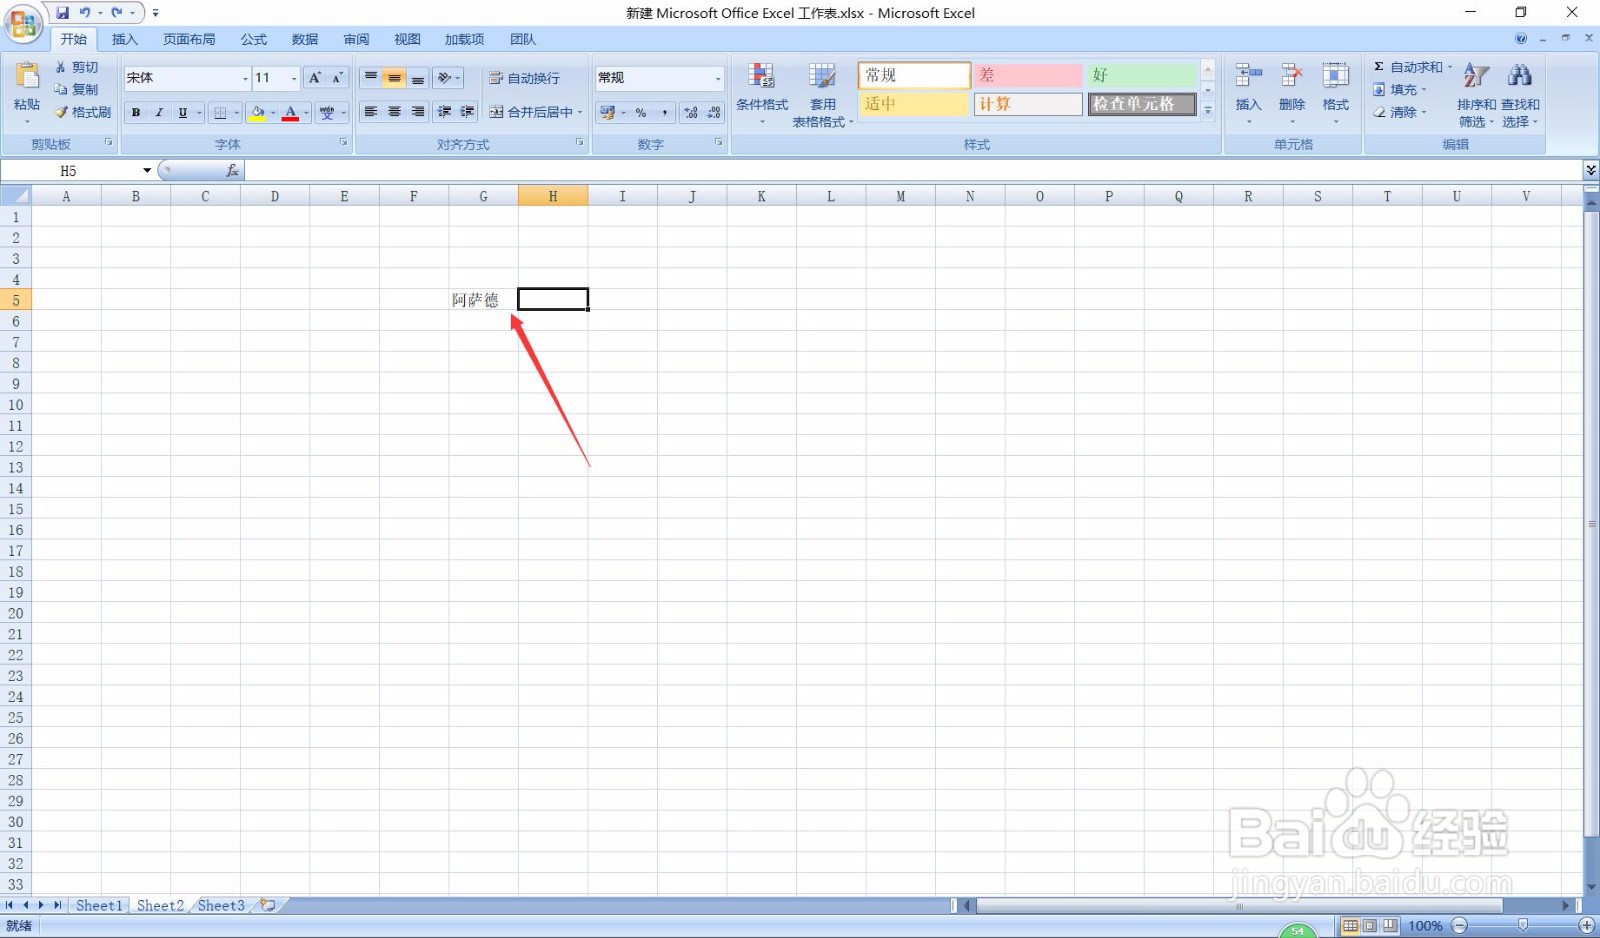Apply cell borders icon
Screen dimensions: 1600x938
point(221,113)
